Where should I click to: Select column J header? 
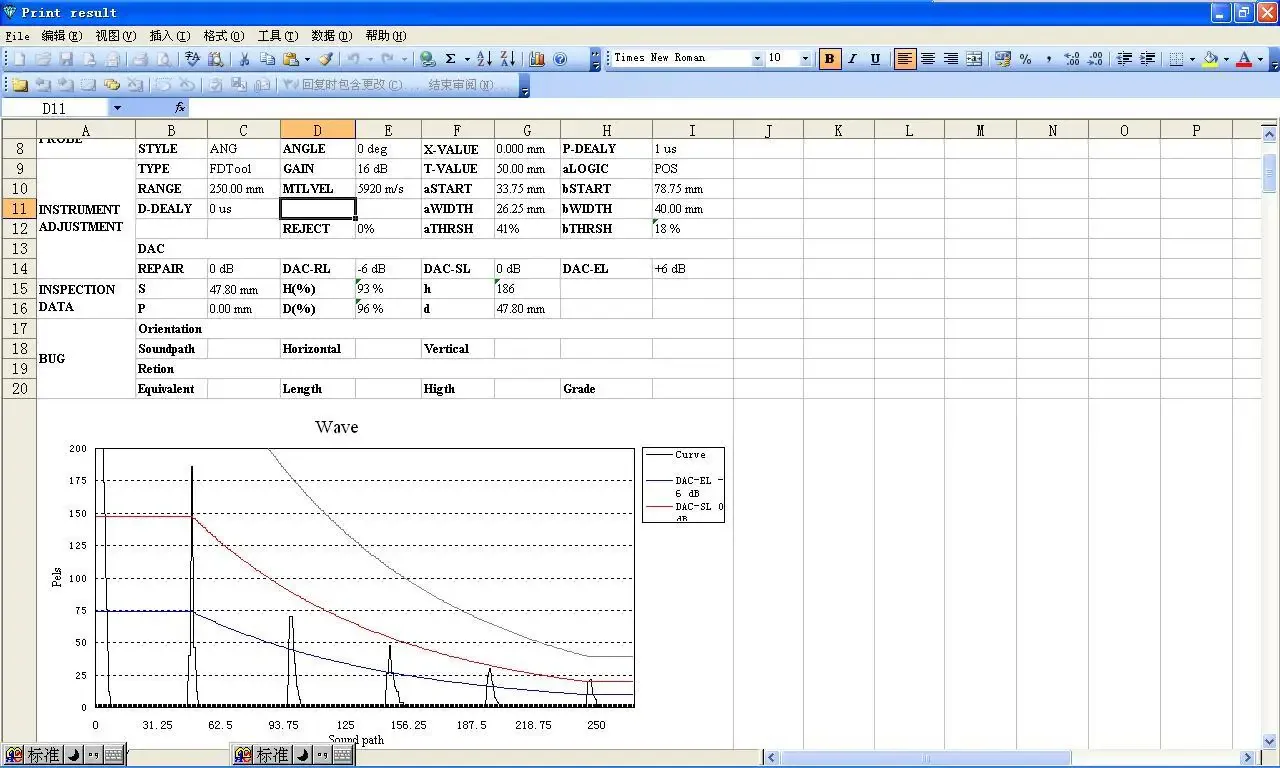(768, 130)
